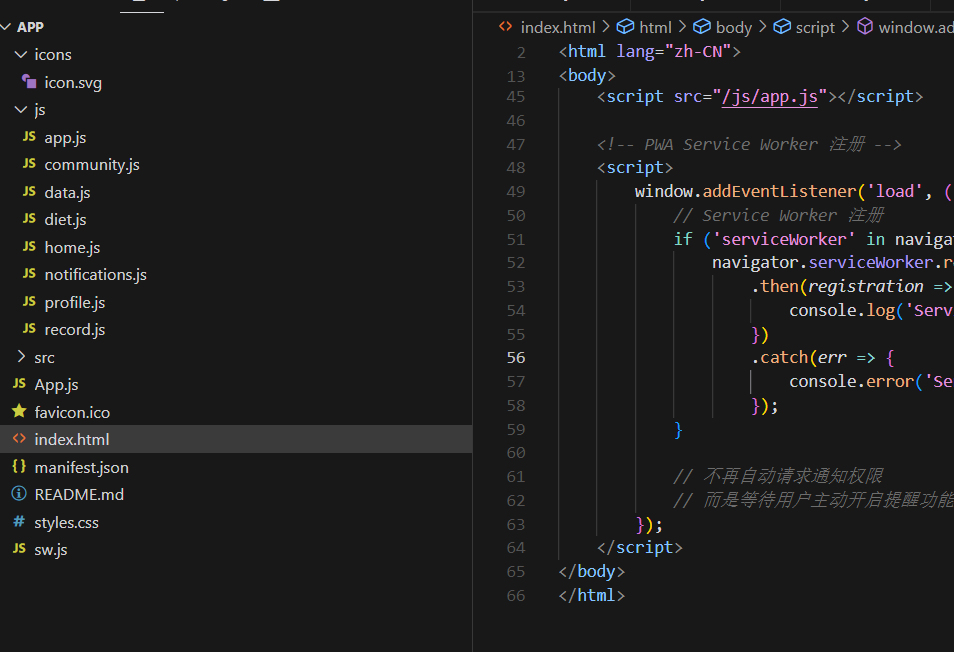This screenshot has width=954, height=652.
Task: Expand the src folder
Action: point(44,357)
